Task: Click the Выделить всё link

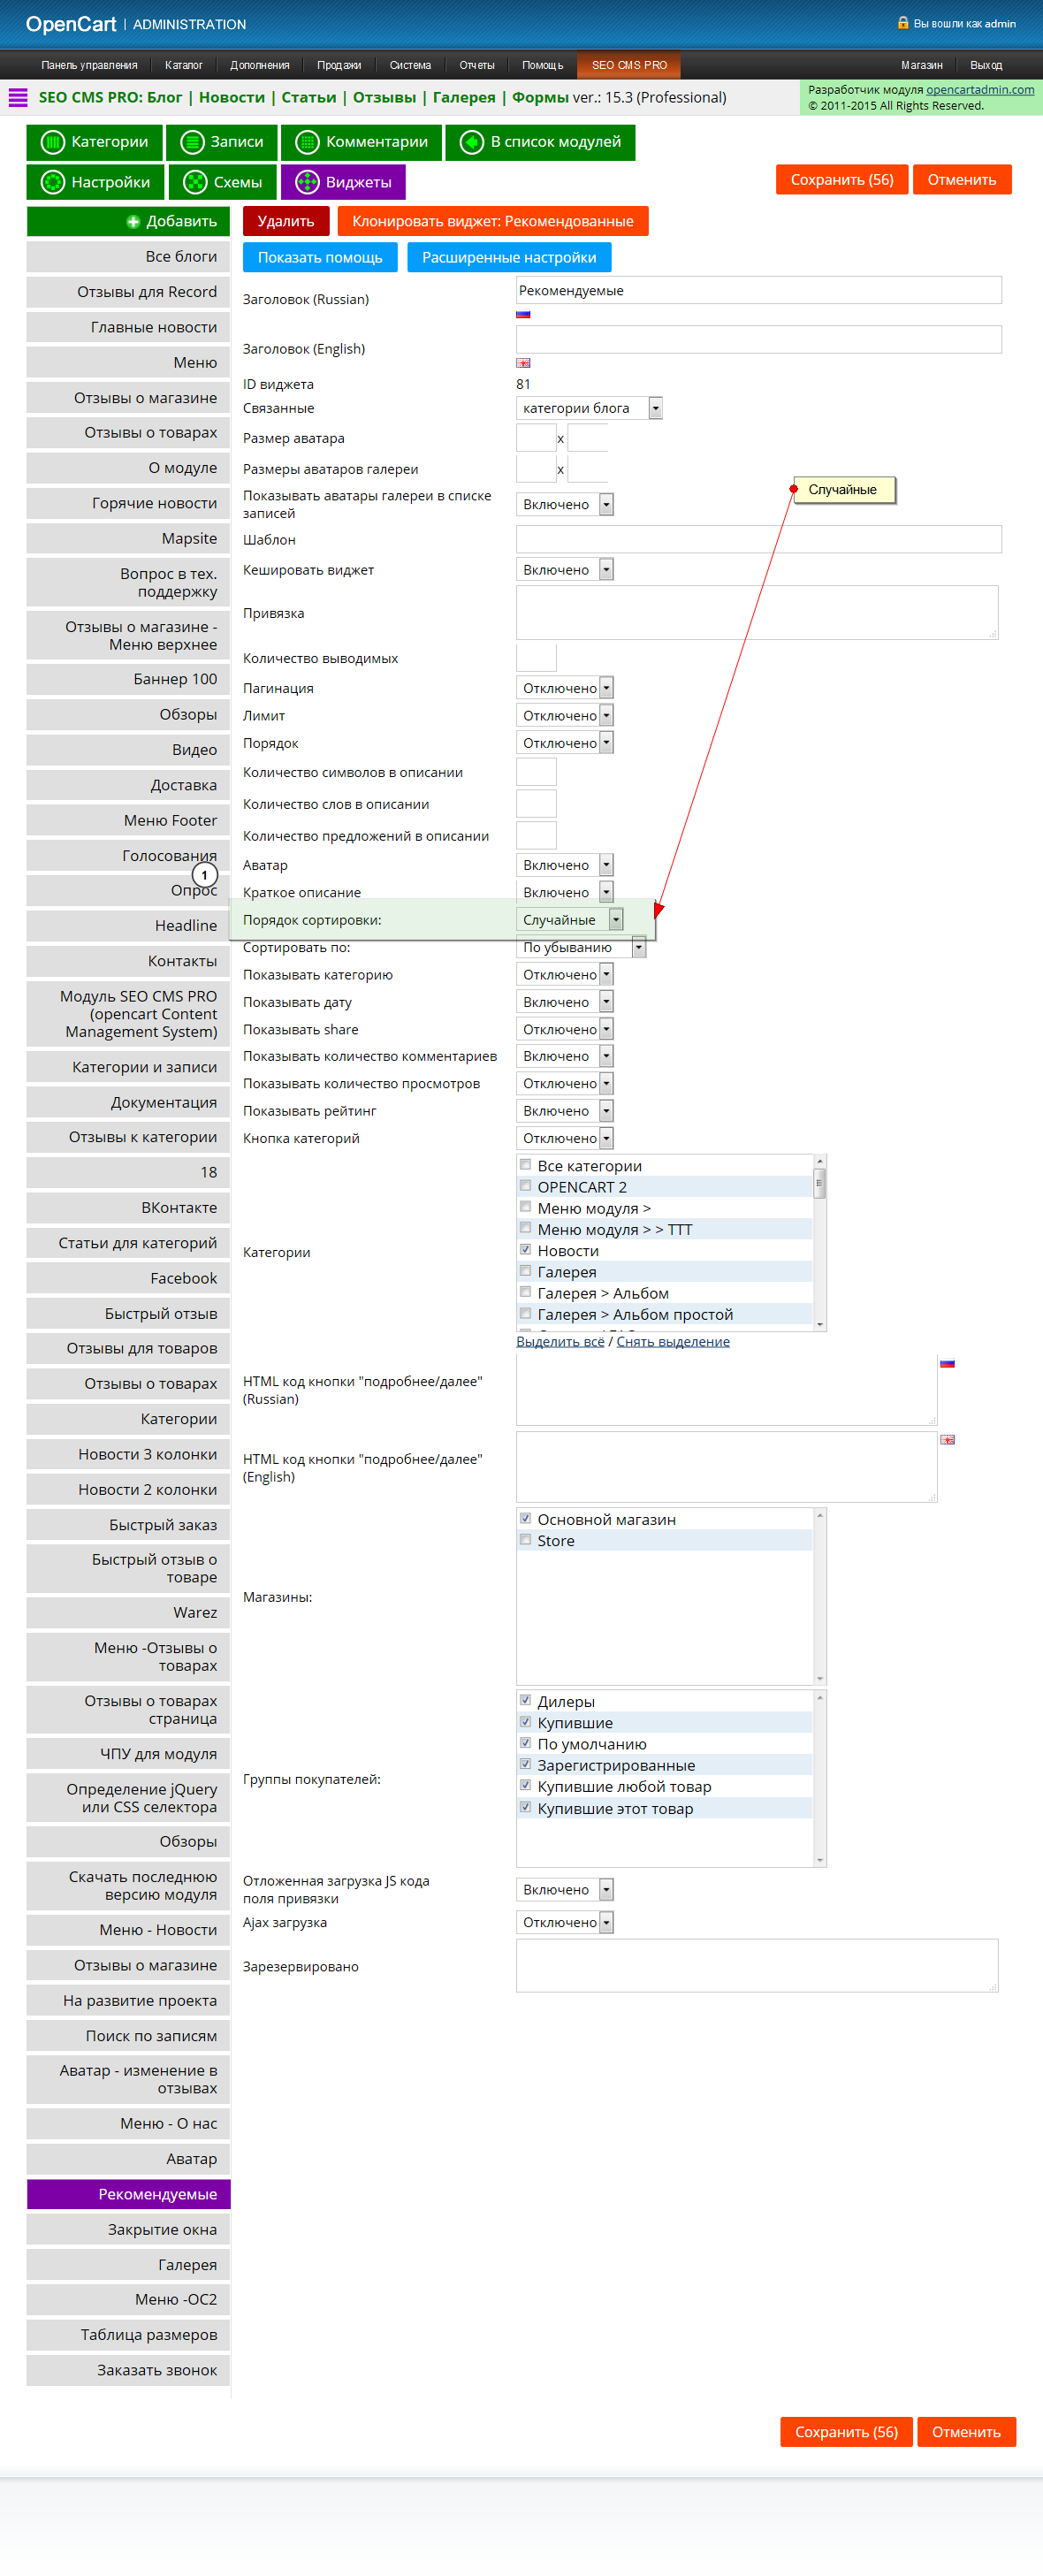Action: click(560, 1341)
